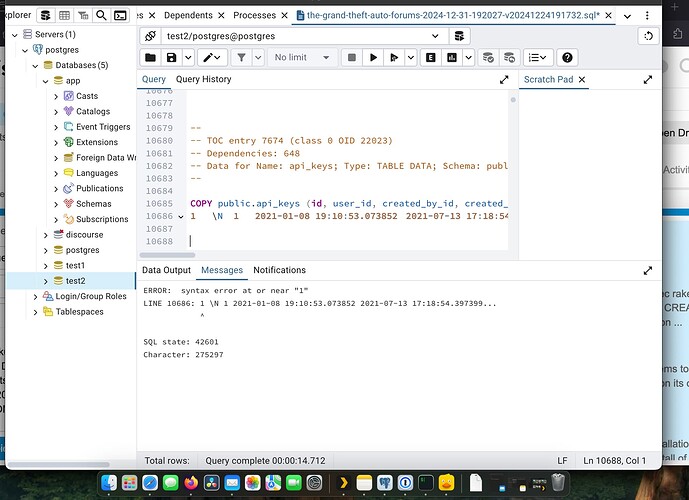Select the test1 database in tree

[75, 265]
